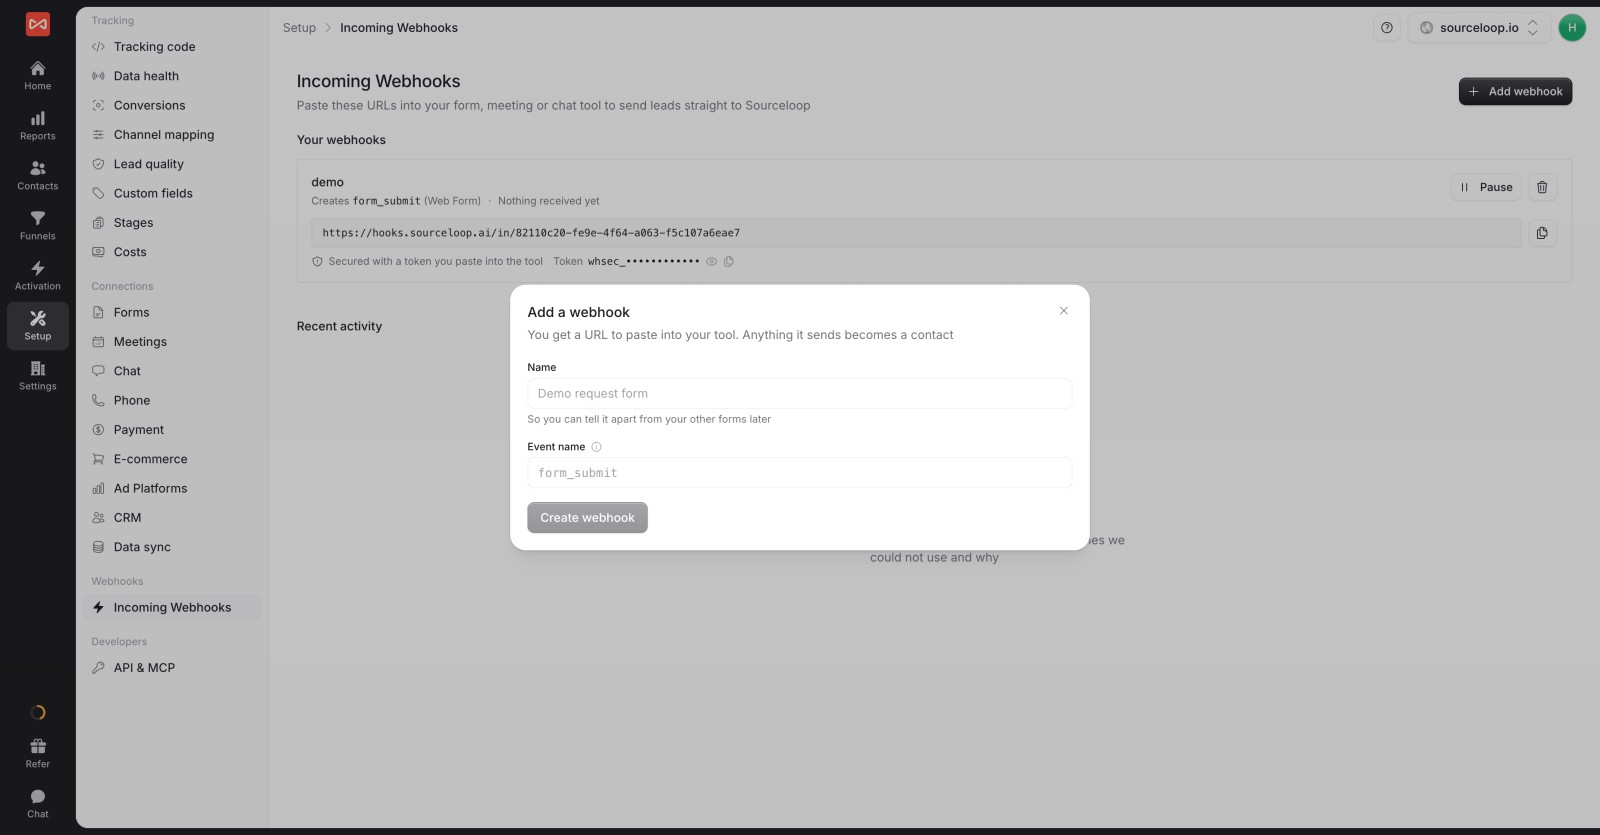The image size is (1600, 835).
Task: Delete the demo webhook via trash icon
Action: [x=1542, y=187]
